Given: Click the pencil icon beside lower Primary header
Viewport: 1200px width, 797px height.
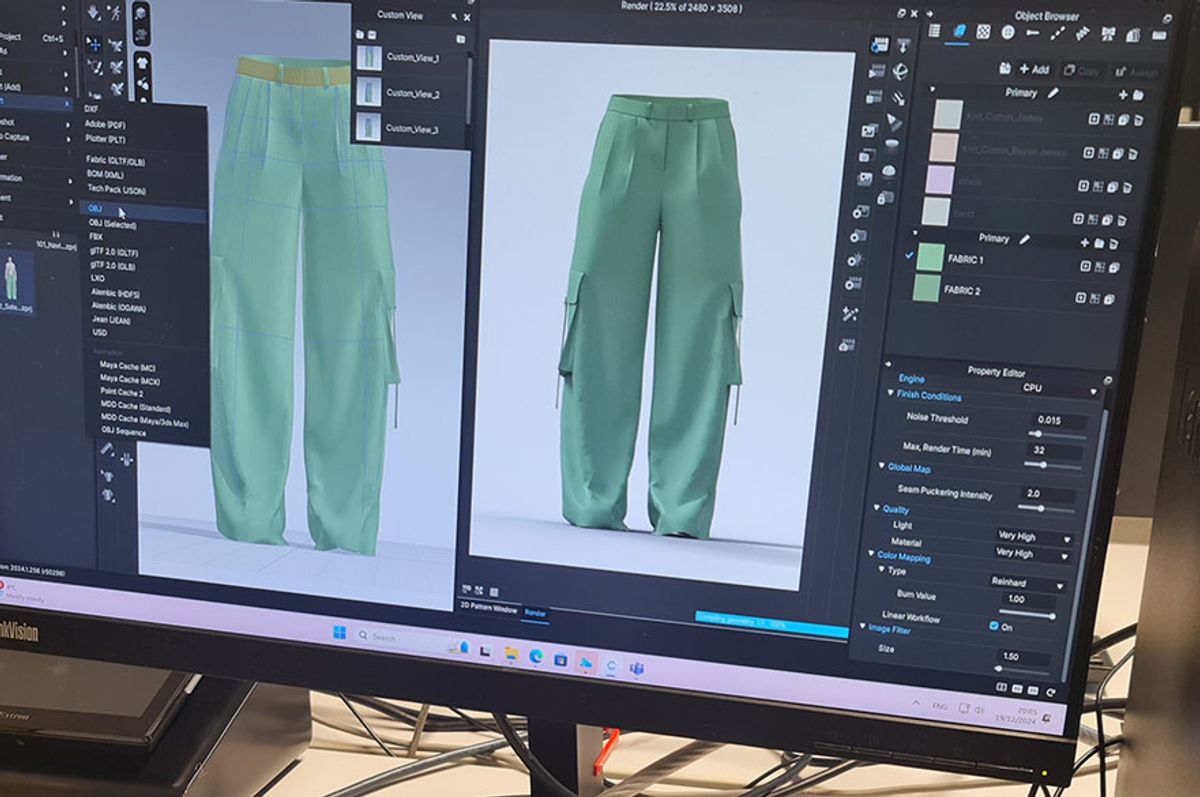Looking at the screenshot, I should (x=1025, y=239).
